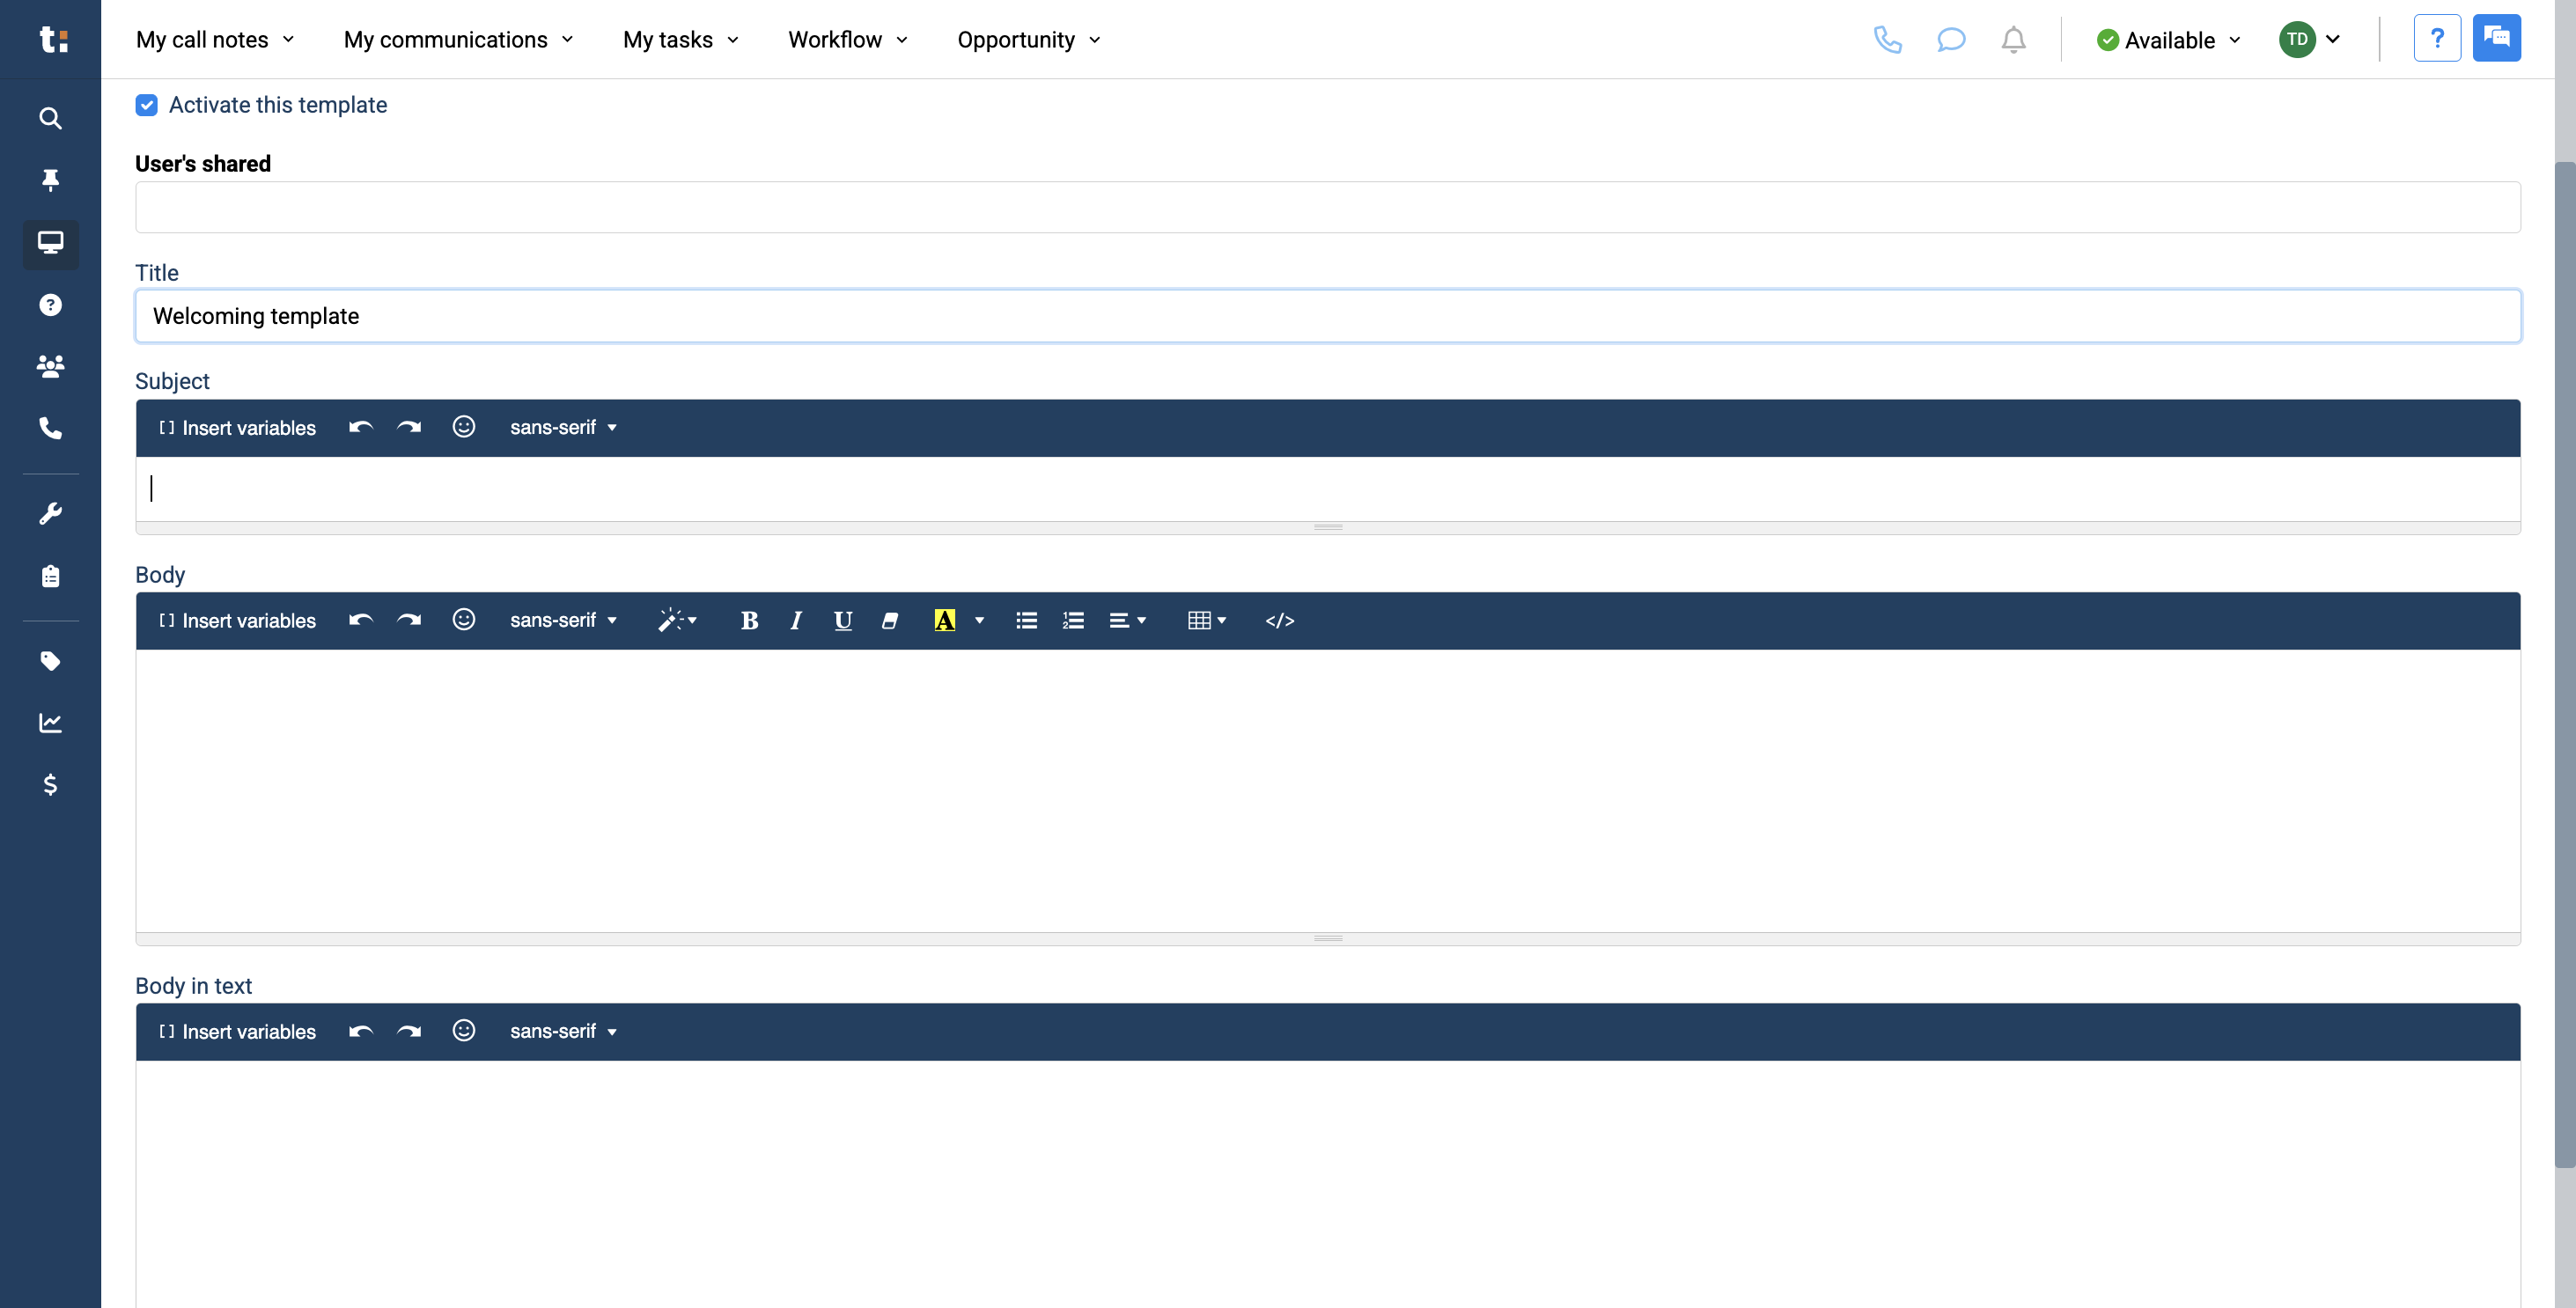Viewport: 2576px width, 1308px height.
Task: Apply underline in the Body editor toolbar
Action: pos(842,620)
